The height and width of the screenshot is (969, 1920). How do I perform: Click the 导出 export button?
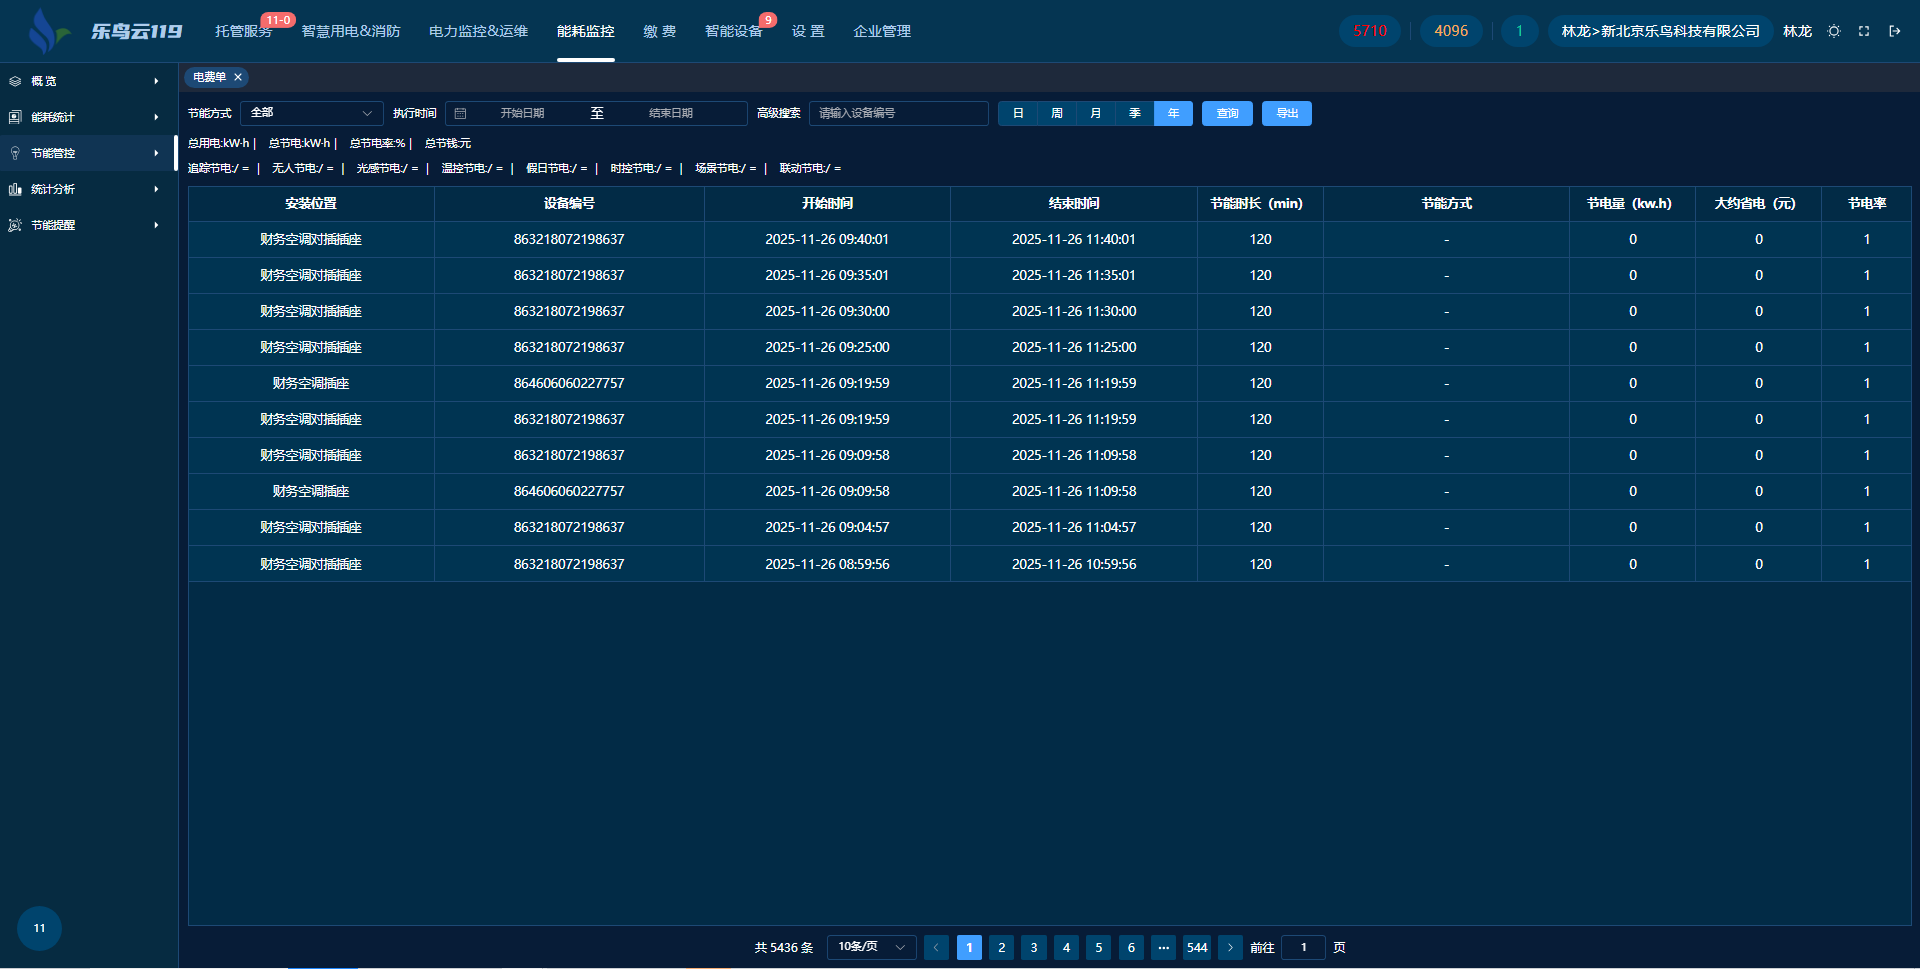(x=1287, y=114)
